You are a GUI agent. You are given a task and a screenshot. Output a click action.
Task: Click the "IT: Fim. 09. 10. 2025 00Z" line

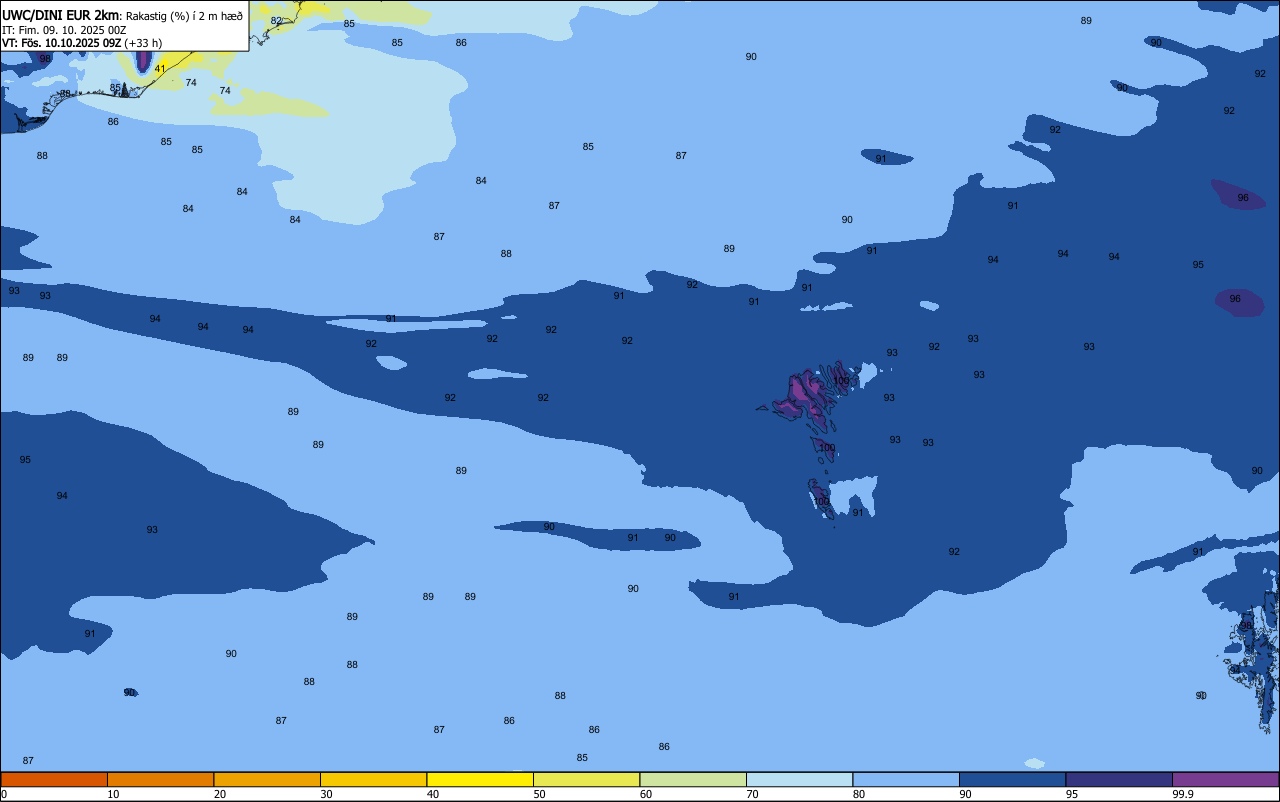(x=64, y=30)
